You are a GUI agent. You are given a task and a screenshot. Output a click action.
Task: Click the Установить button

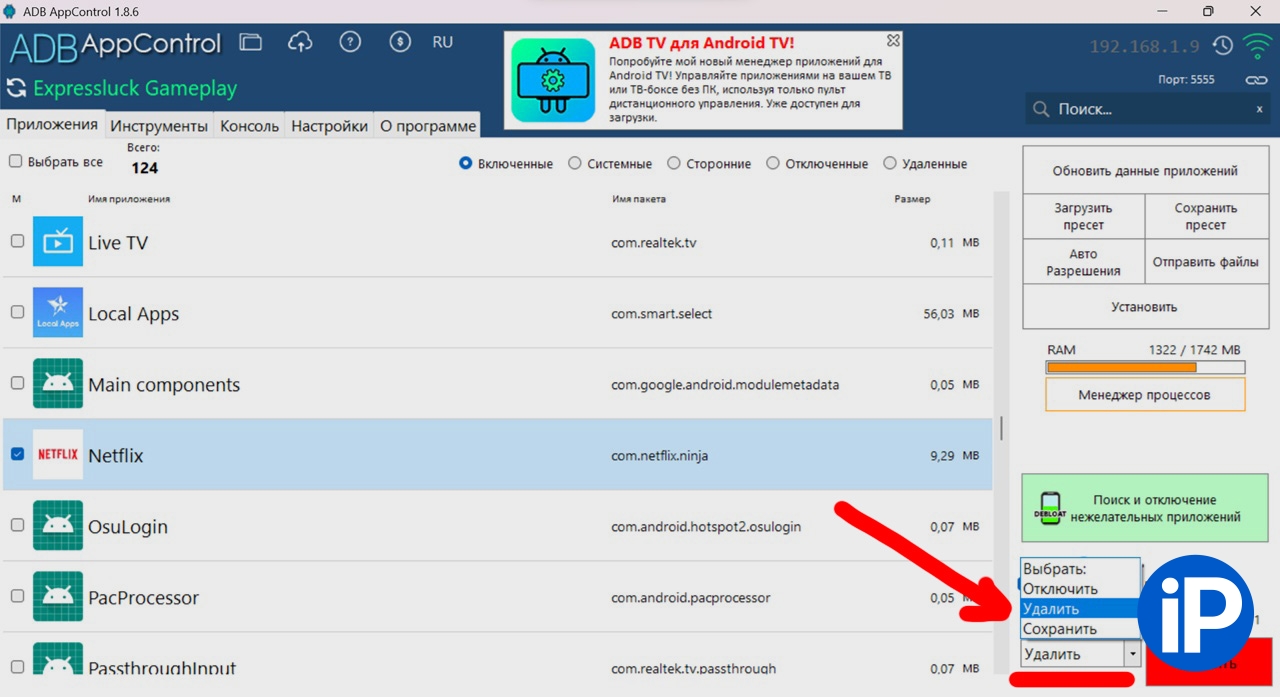(1145, 307)
